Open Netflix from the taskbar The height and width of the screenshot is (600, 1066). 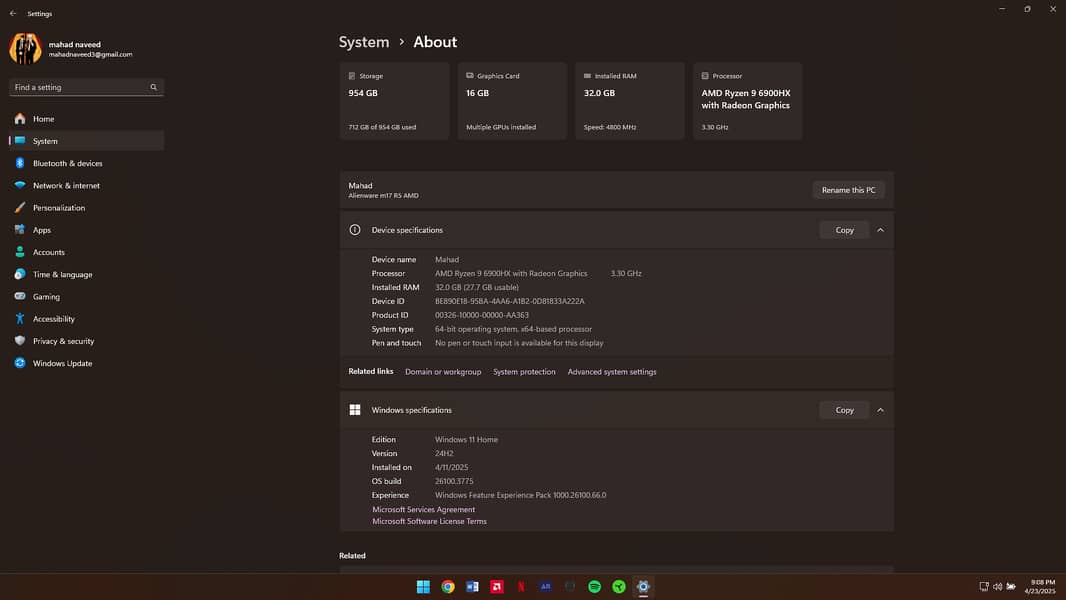click(521, 586)
